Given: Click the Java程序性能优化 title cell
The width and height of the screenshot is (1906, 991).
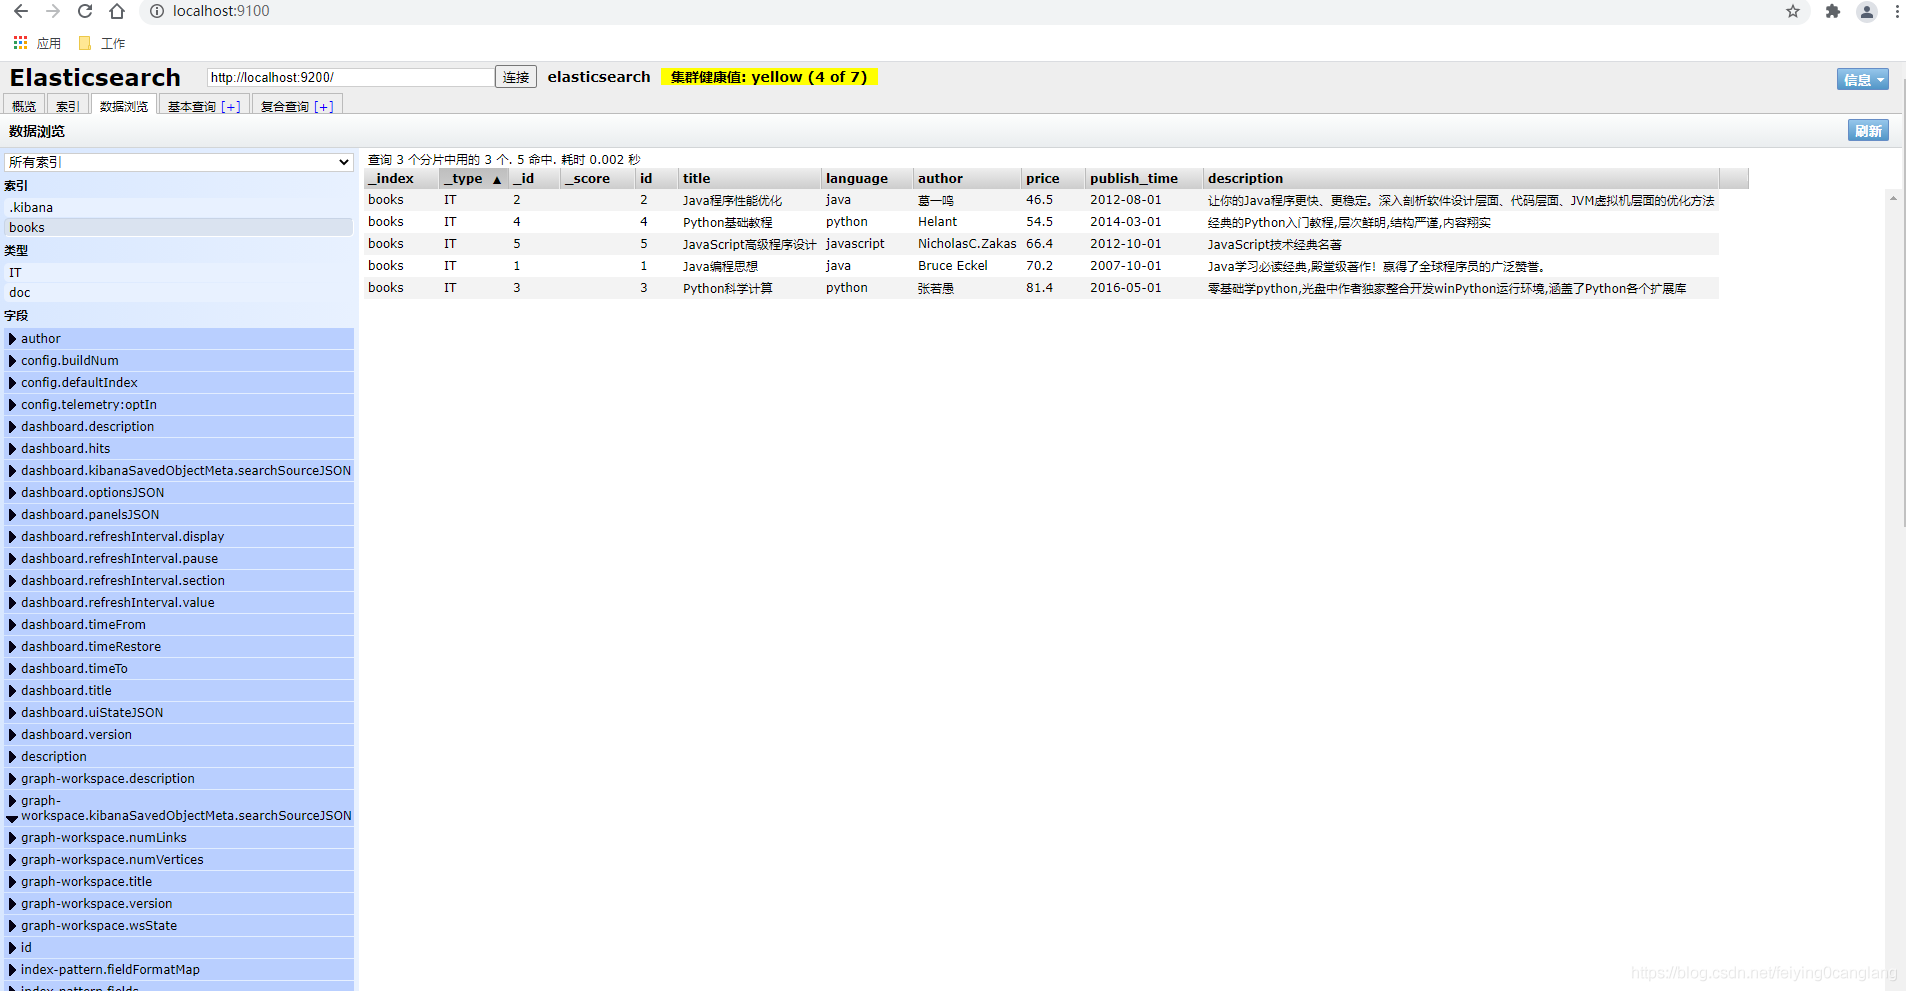Looking at the screenshot, I should point(733,201).
